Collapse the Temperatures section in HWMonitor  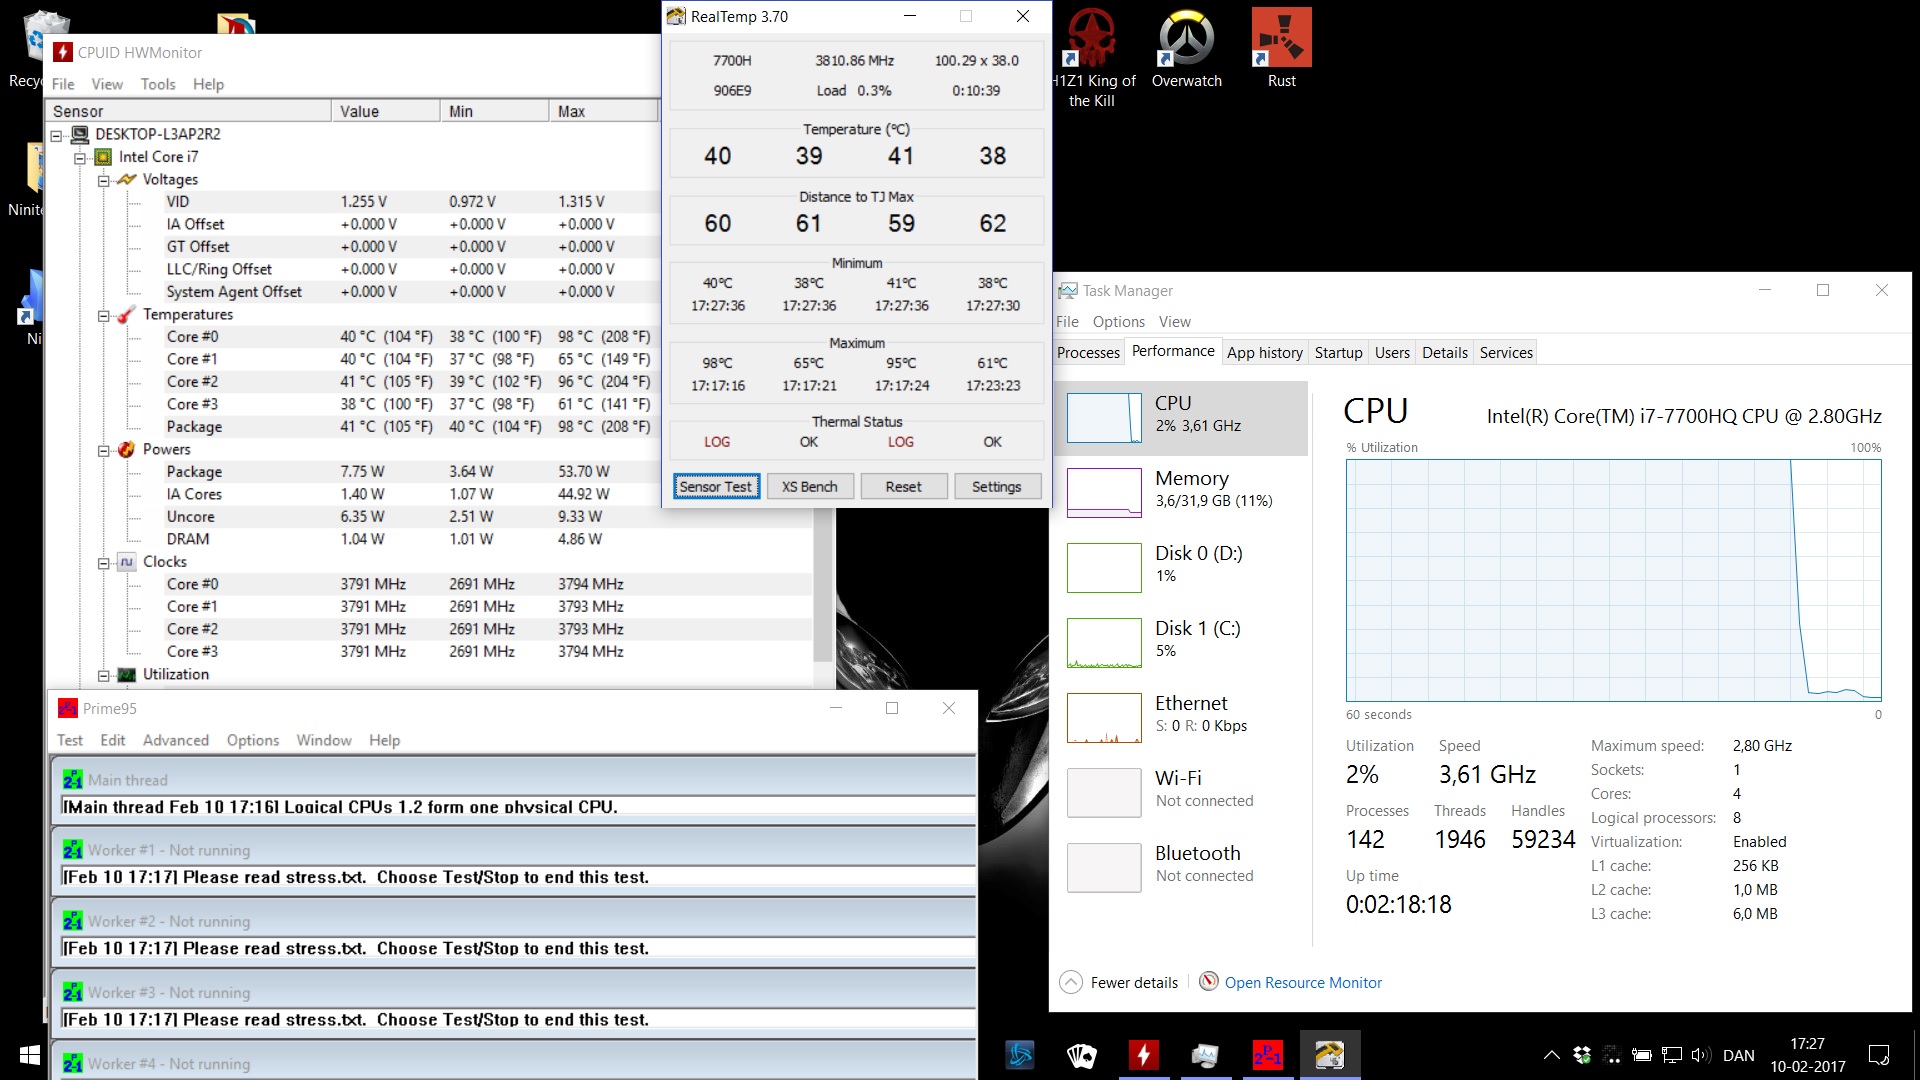(103, 316)
